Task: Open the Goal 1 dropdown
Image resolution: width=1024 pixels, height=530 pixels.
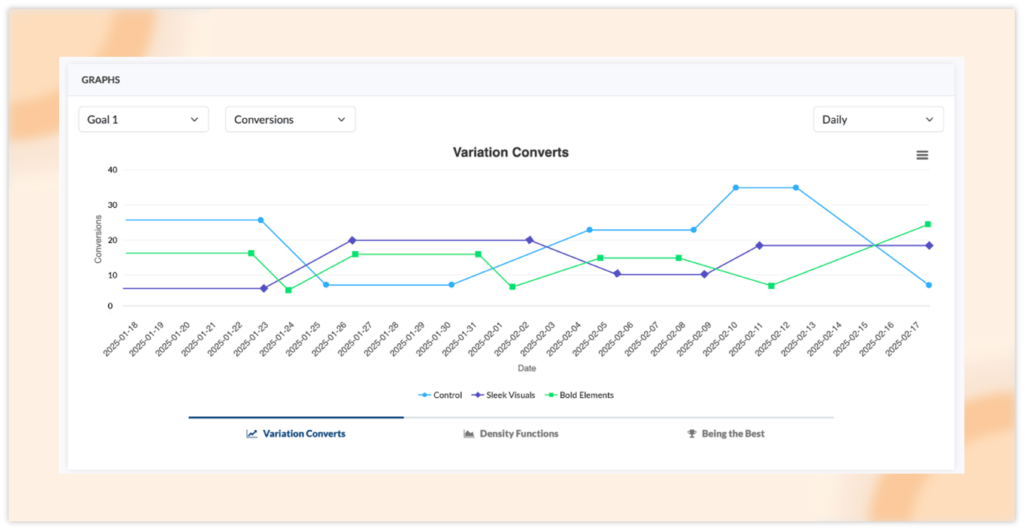Action: [x=144, y=119]
